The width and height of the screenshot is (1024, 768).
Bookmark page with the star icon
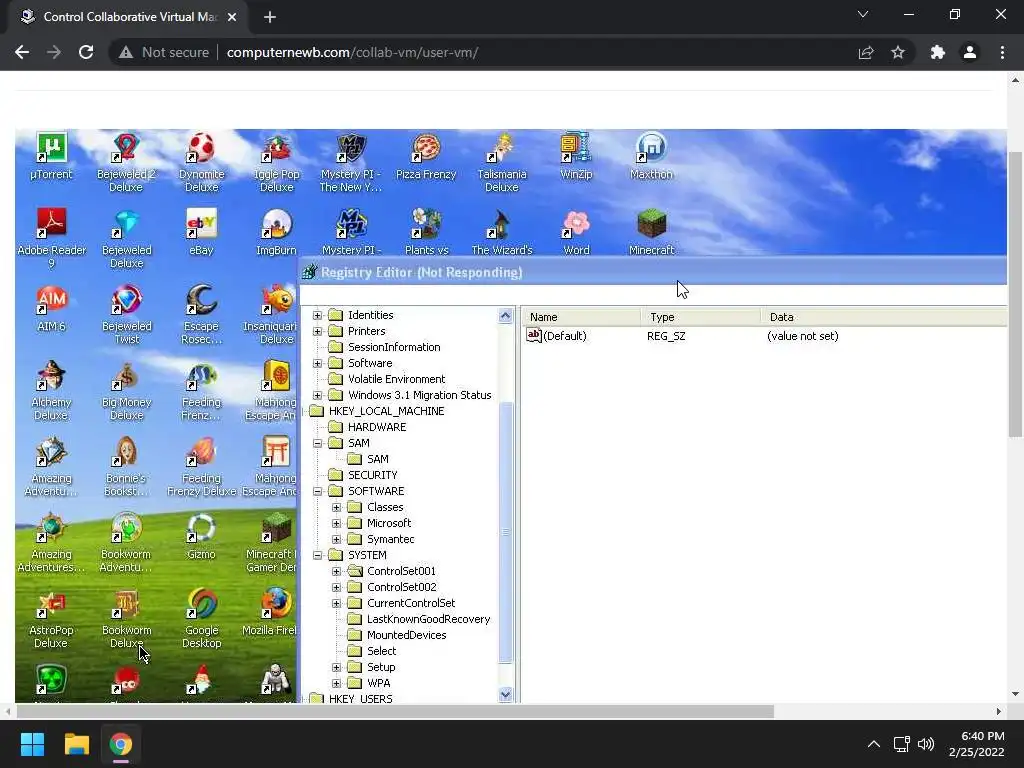pos(898,52)
